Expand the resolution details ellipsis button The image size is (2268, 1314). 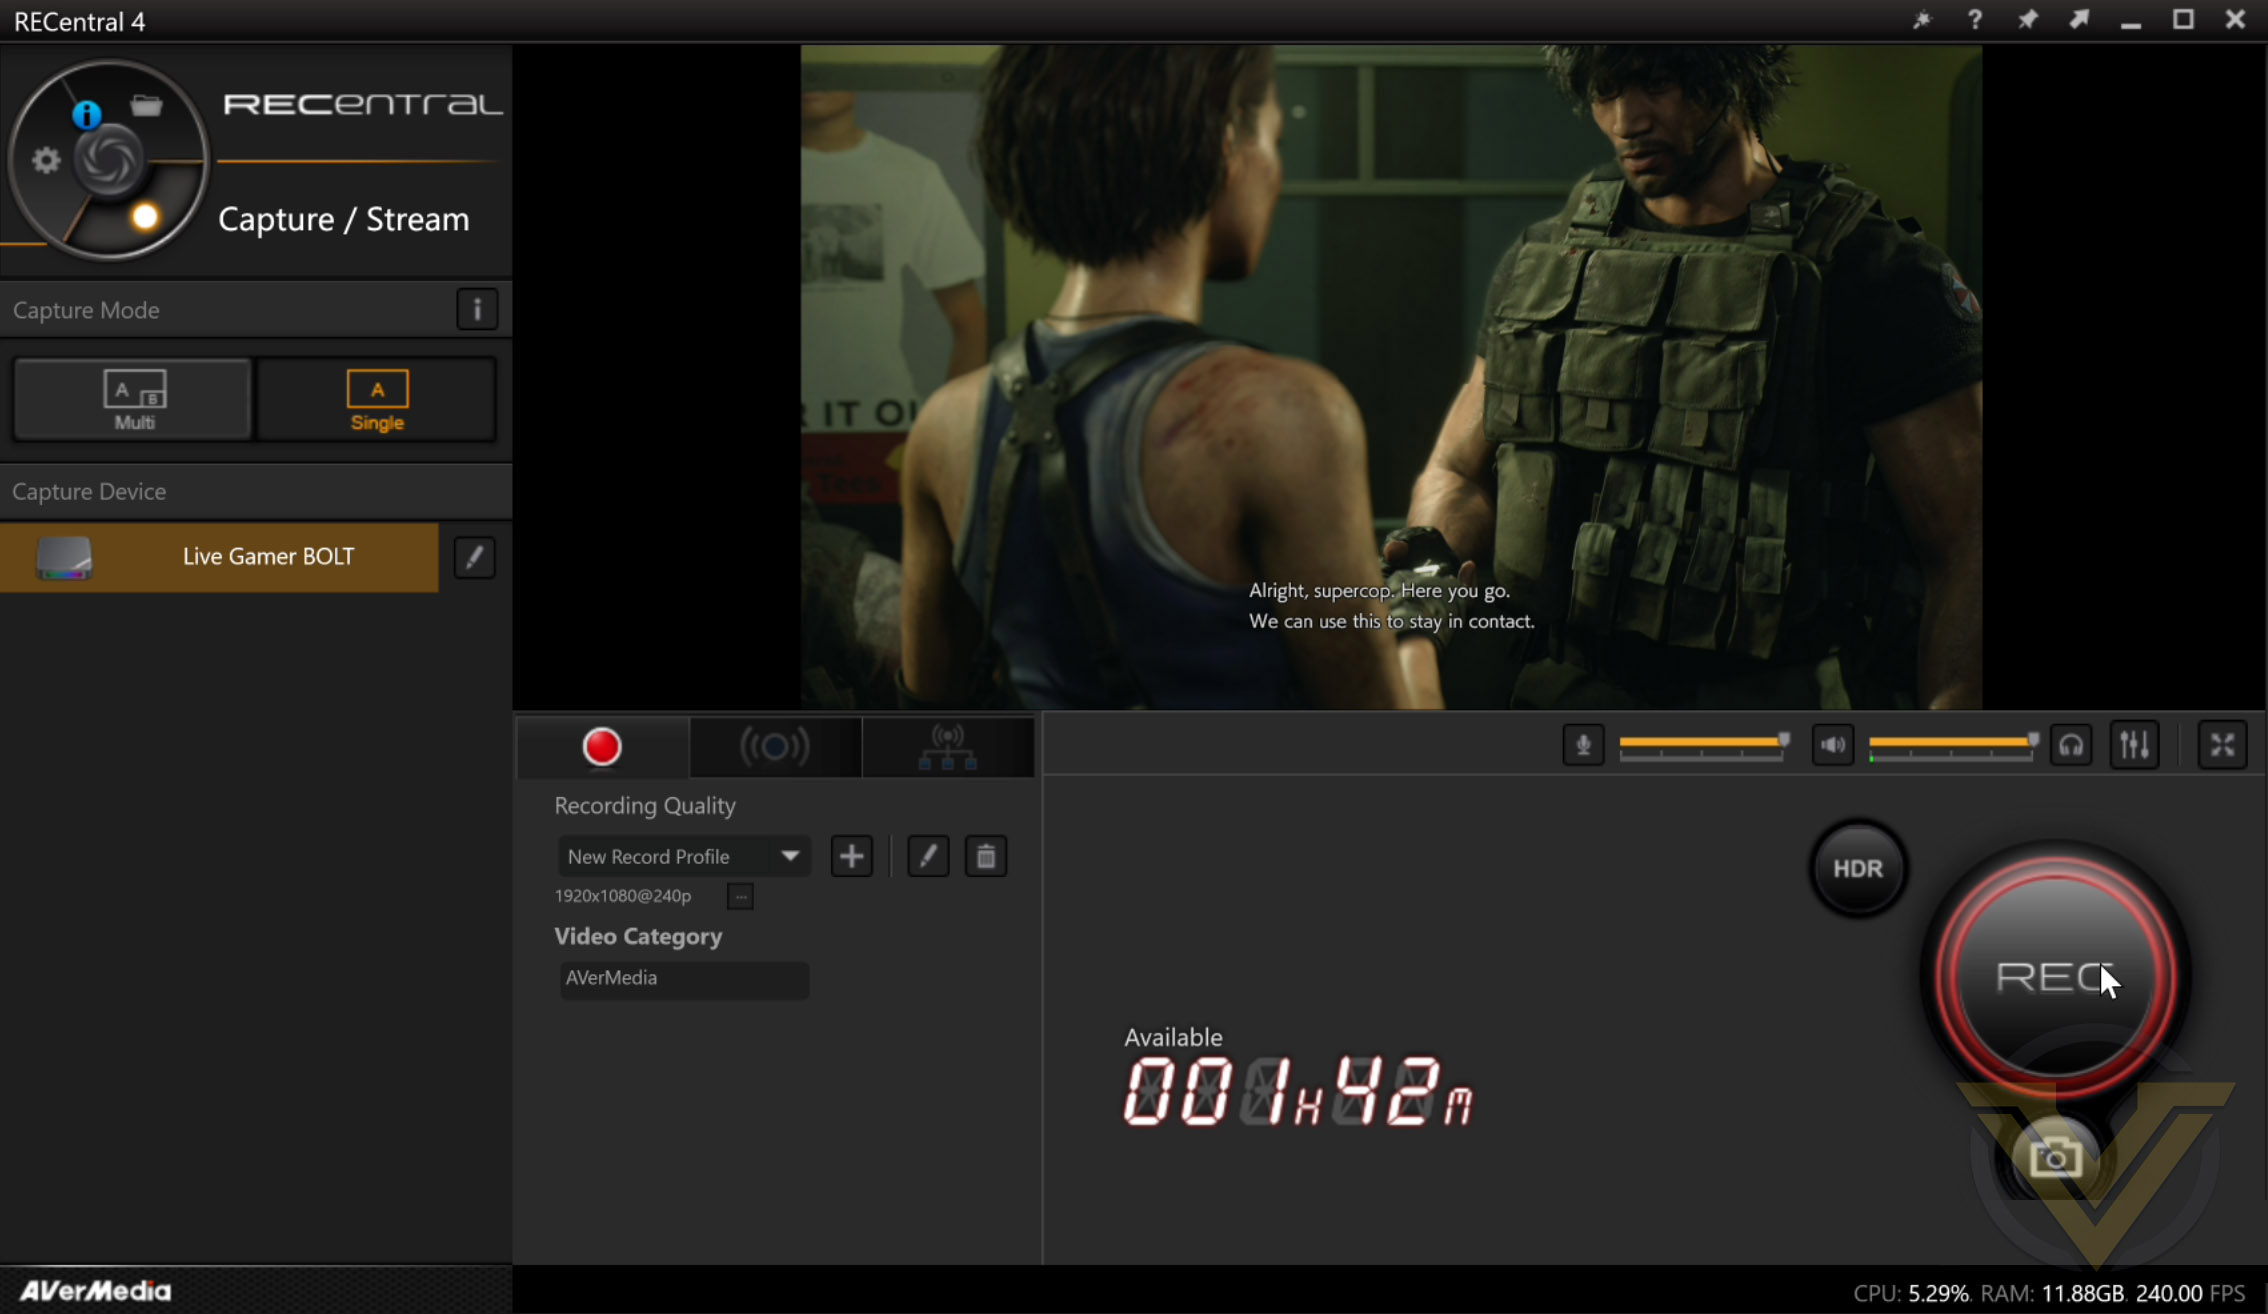tap(740, 896)
